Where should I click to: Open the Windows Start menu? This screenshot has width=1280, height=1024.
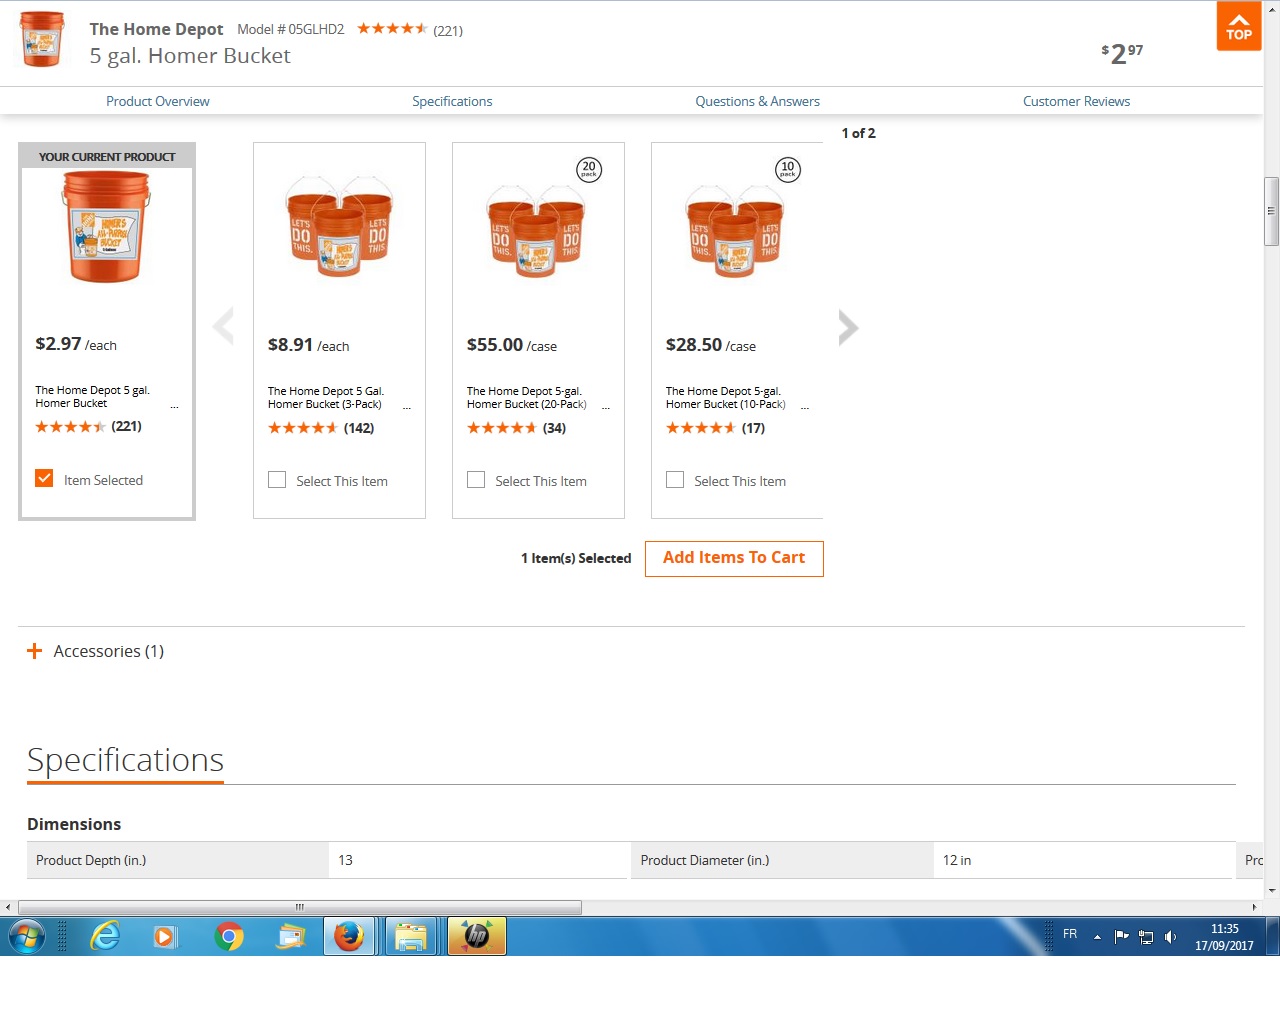[x=27, y=936]
